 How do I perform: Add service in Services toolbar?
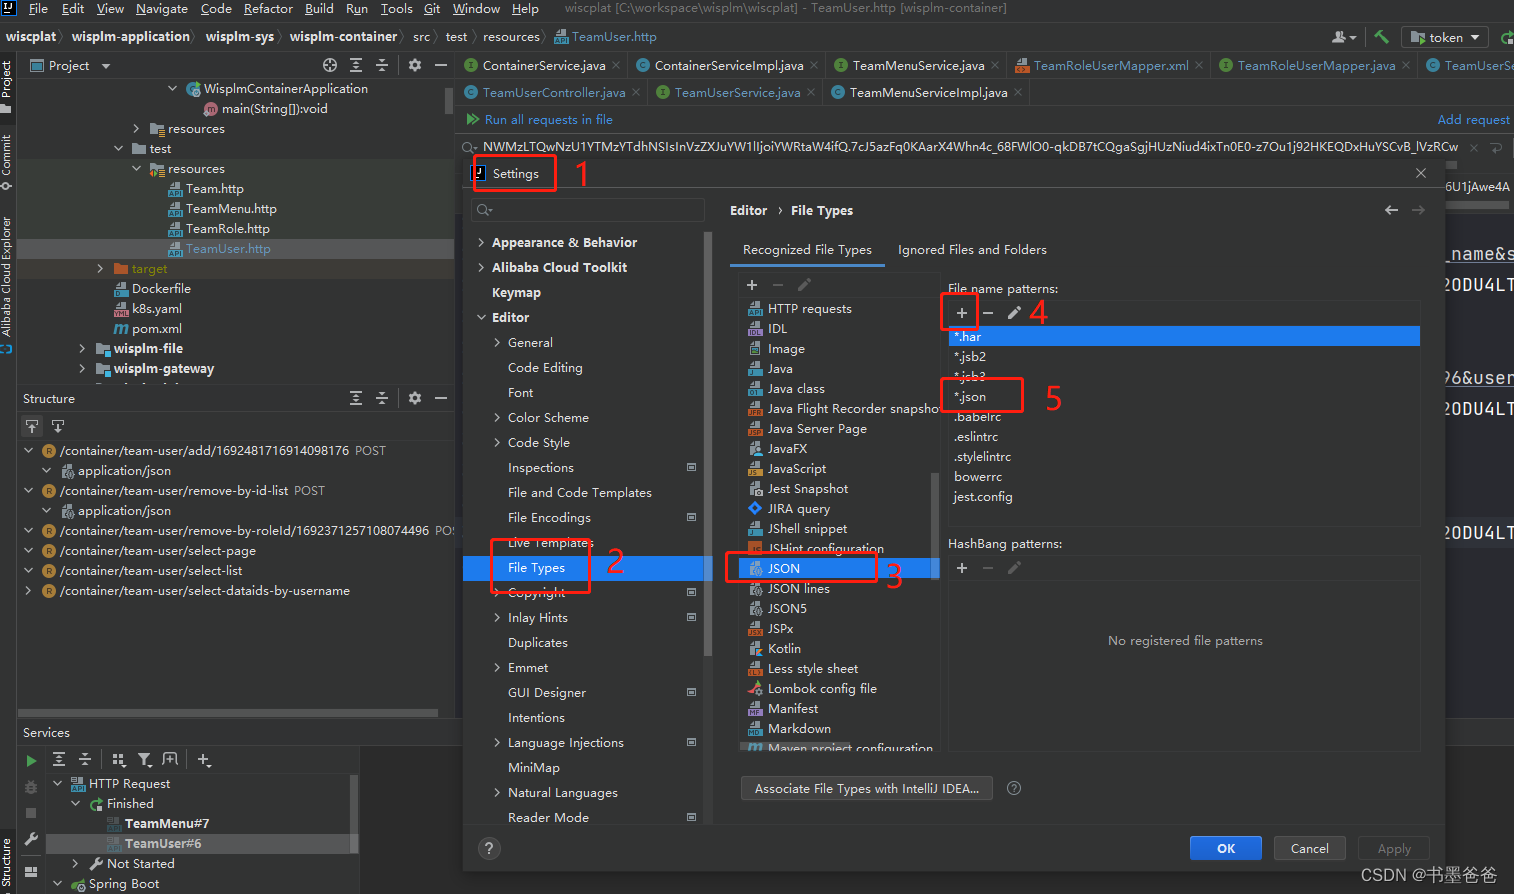pyautogui.click(x=204, y=760)
